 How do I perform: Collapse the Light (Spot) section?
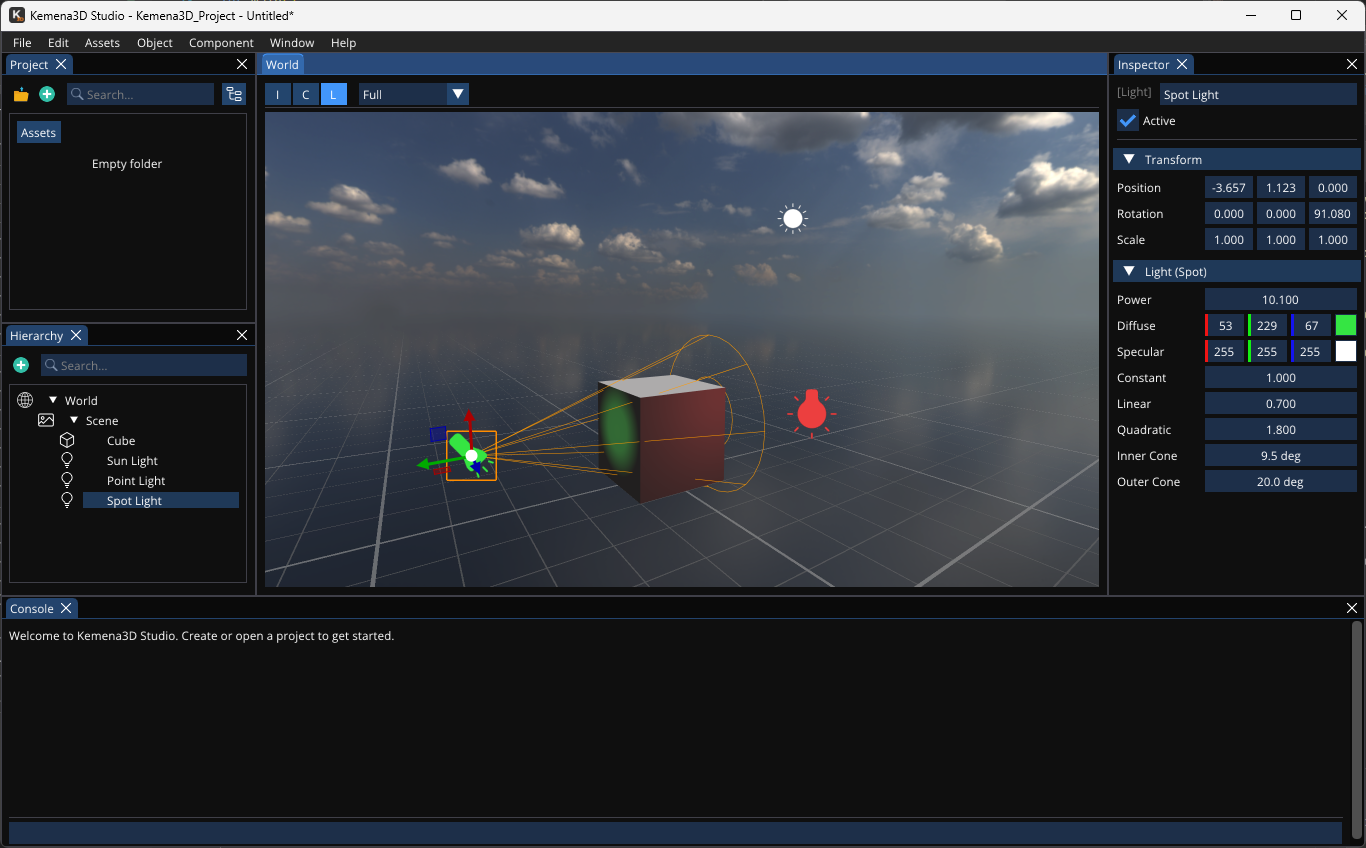pos(1129,272)
